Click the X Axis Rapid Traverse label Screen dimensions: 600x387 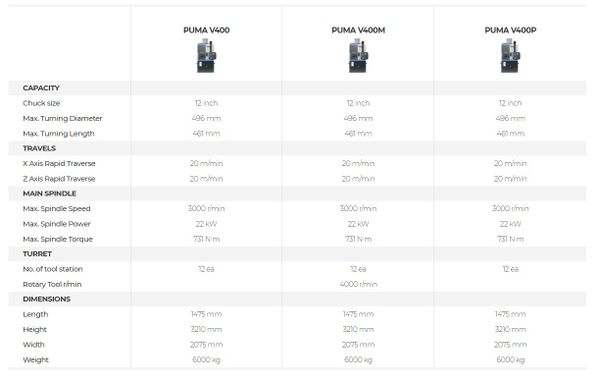pos(59,163)
